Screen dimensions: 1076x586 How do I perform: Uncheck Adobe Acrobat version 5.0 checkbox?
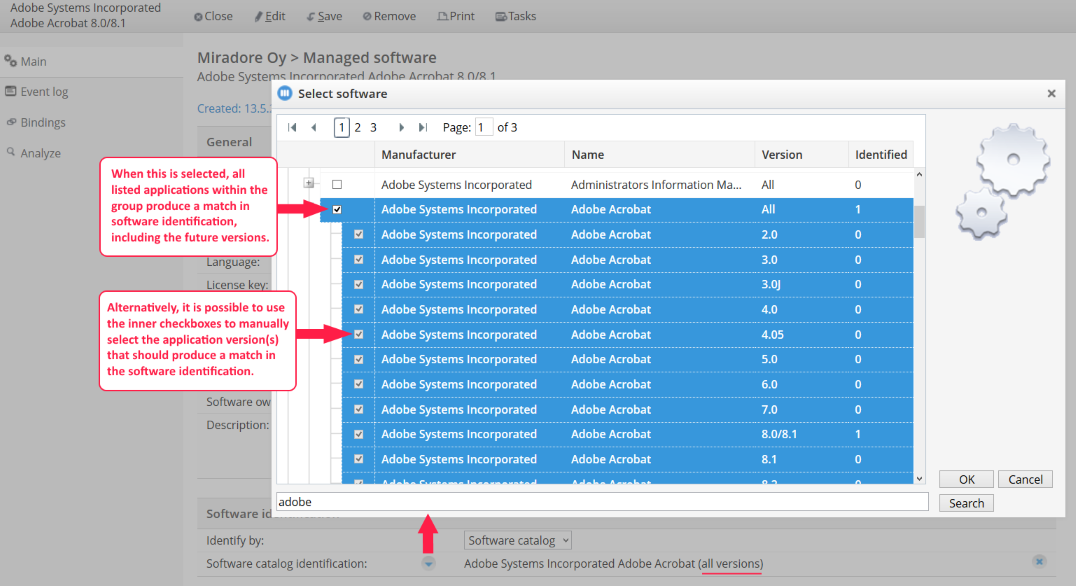(x=359, y=359)
